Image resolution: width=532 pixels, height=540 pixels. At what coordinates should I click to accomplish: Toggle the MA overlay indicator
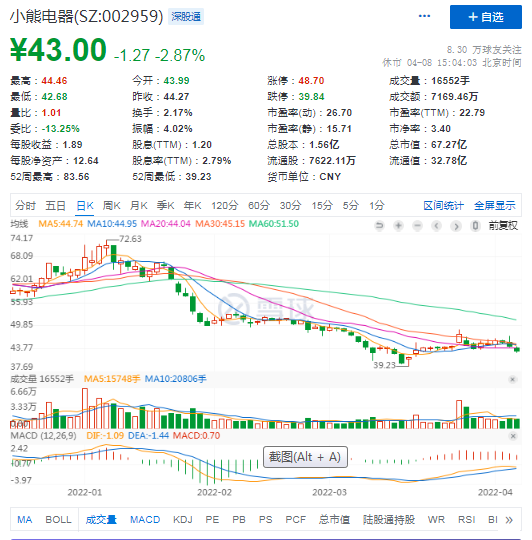coord(24,519)
